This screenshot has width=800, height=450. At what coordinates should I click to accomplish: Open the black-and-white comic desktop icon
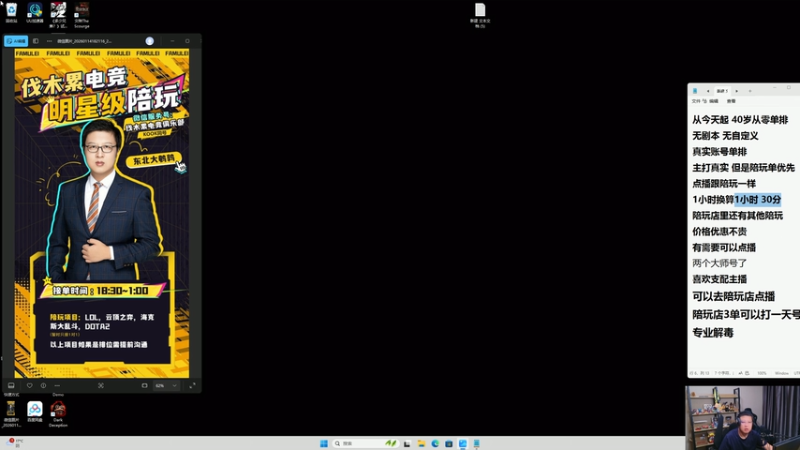coord(58,15)
